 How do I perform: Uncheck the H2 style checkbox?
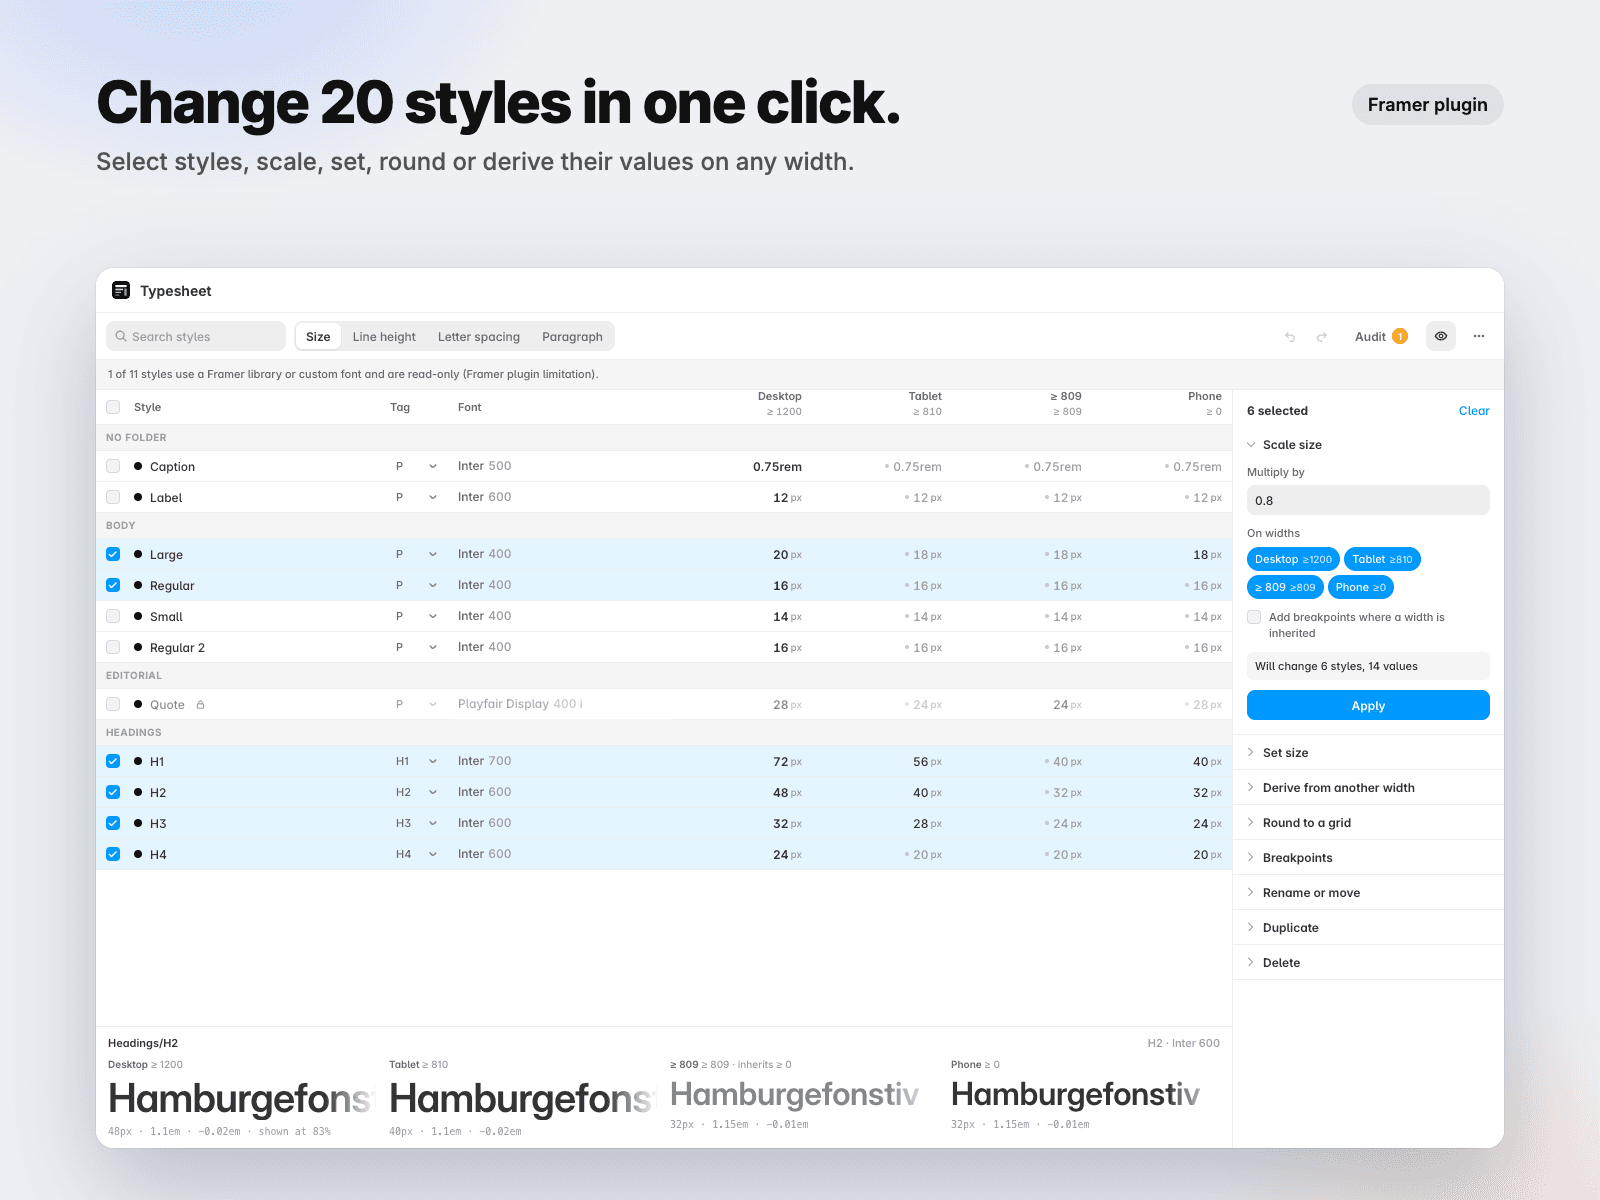pyautogui.click(x=113, y=792)
